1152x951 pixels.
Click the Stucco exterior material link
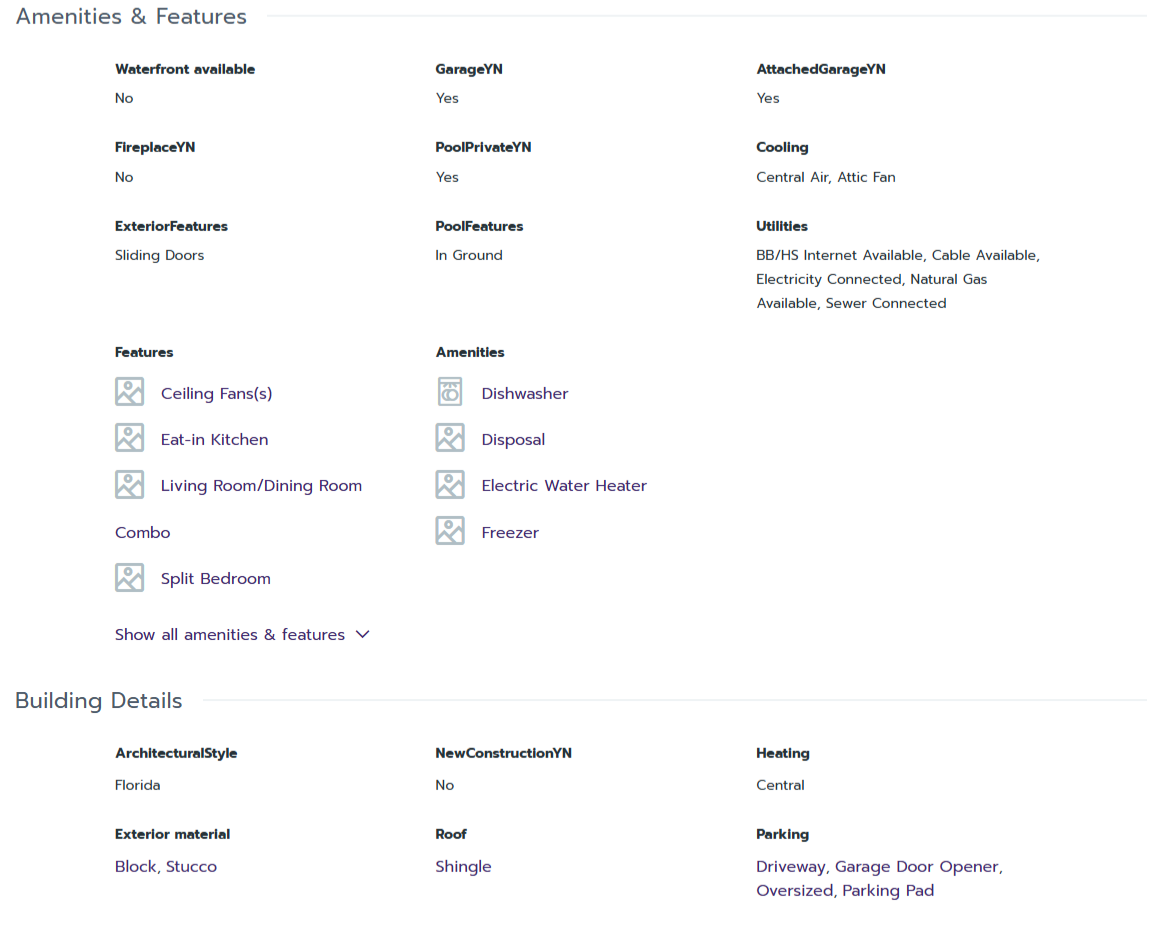click(x=191, y=867)
